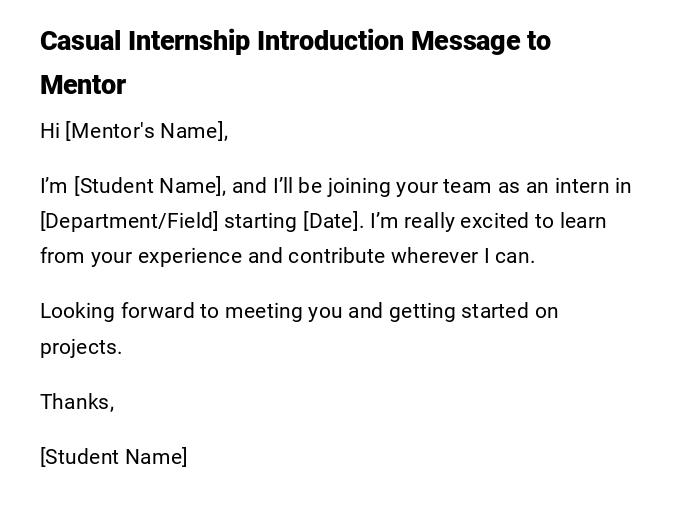Click the word "Hi" in the greeting
Image resolution: width=700 pixels, height=519 pixels.
50,131
